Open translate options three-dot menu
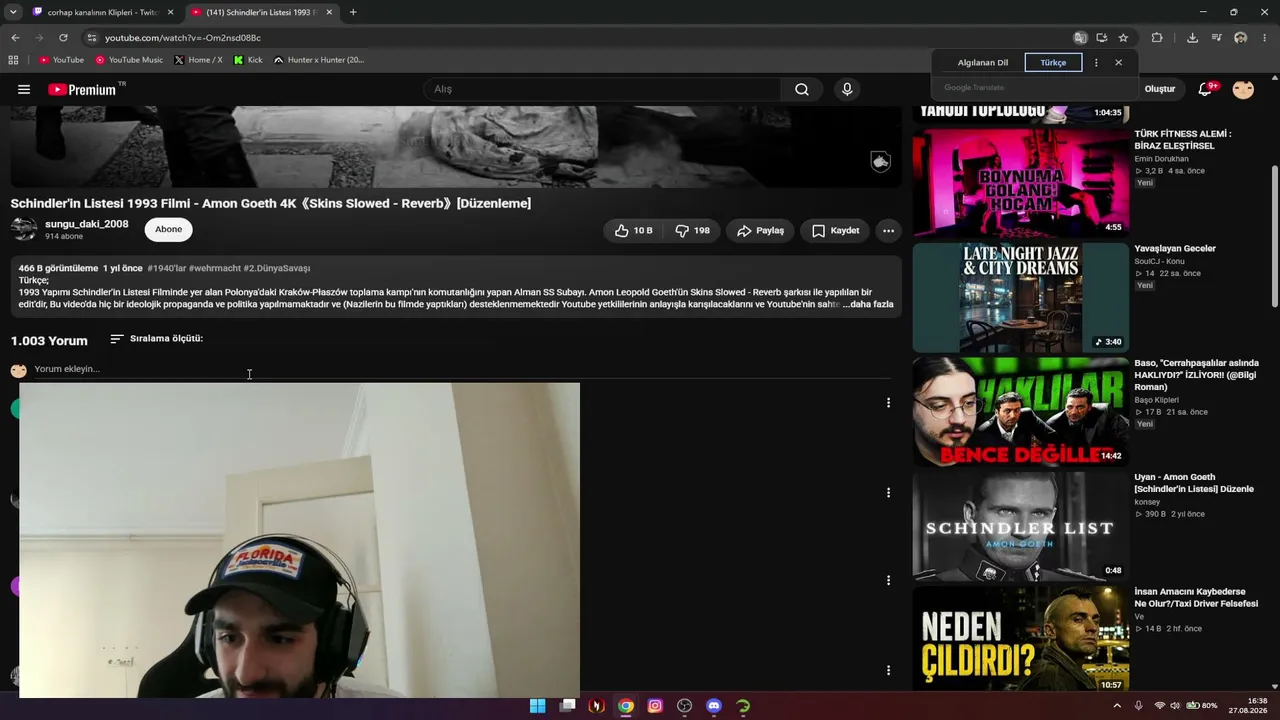This screenshot has width=1280, height=720. click(1096, 62)
